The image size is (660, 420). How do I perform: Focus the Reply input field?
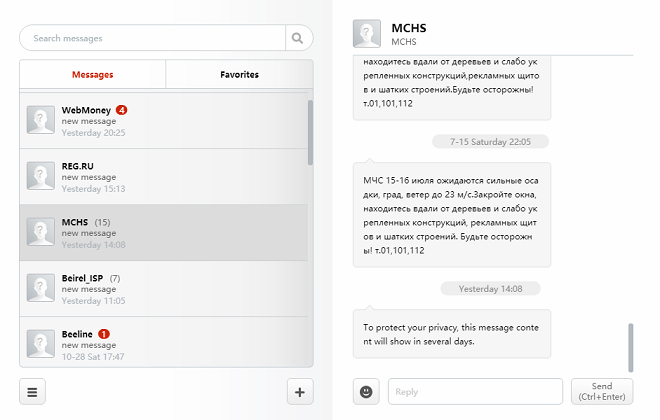pos(475,391)
